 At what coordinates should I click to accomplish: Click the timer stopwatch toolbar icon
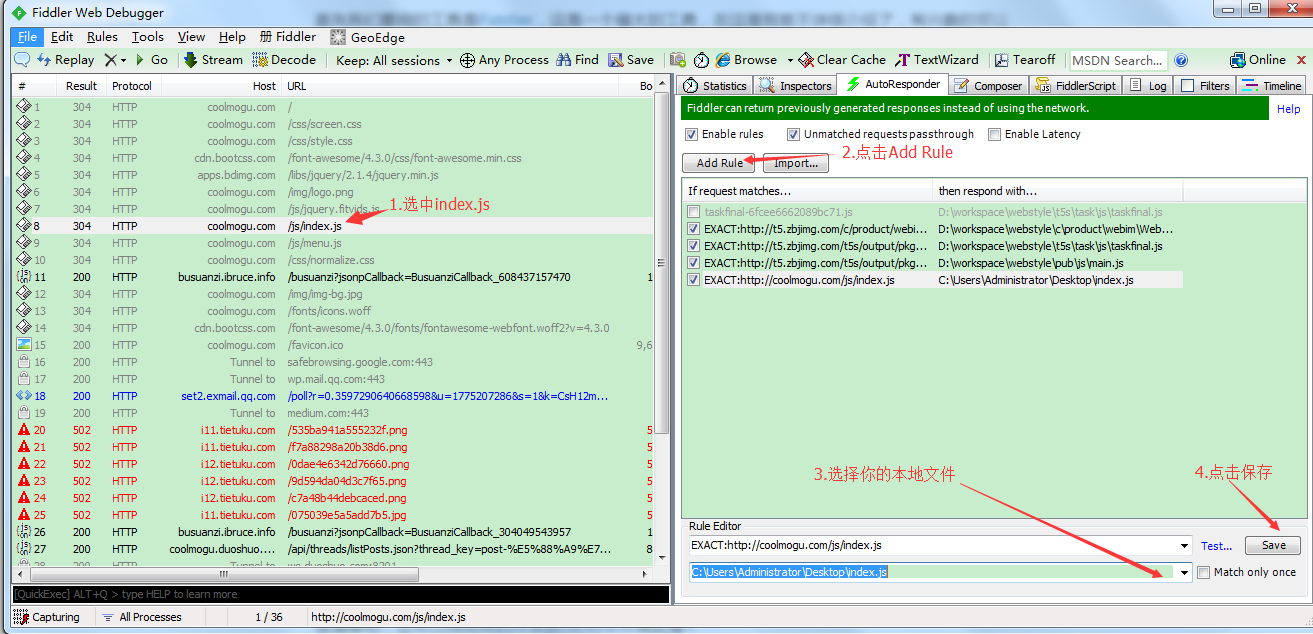(701, 60)
